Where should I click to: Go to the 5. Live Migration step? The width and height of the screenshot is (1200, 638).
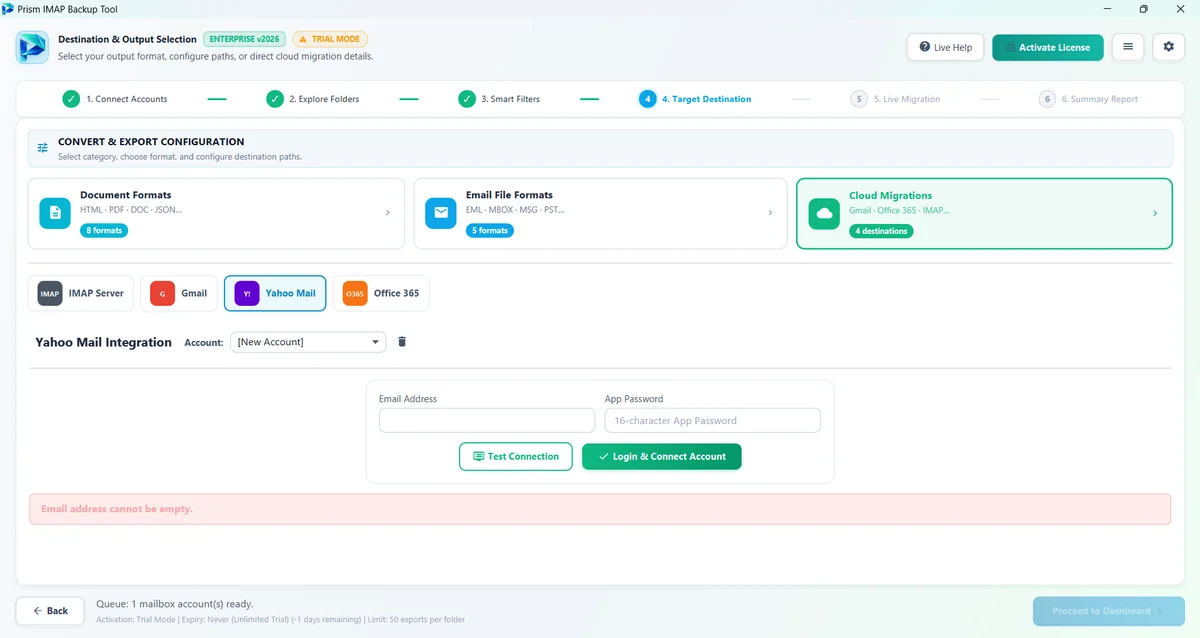[895, 99]
